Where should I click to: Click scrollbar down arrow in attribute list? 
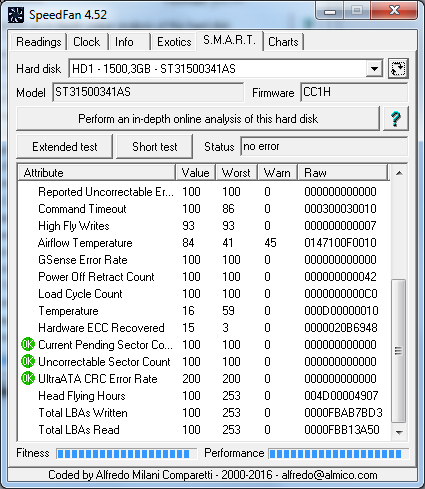(x=399, y=432)
